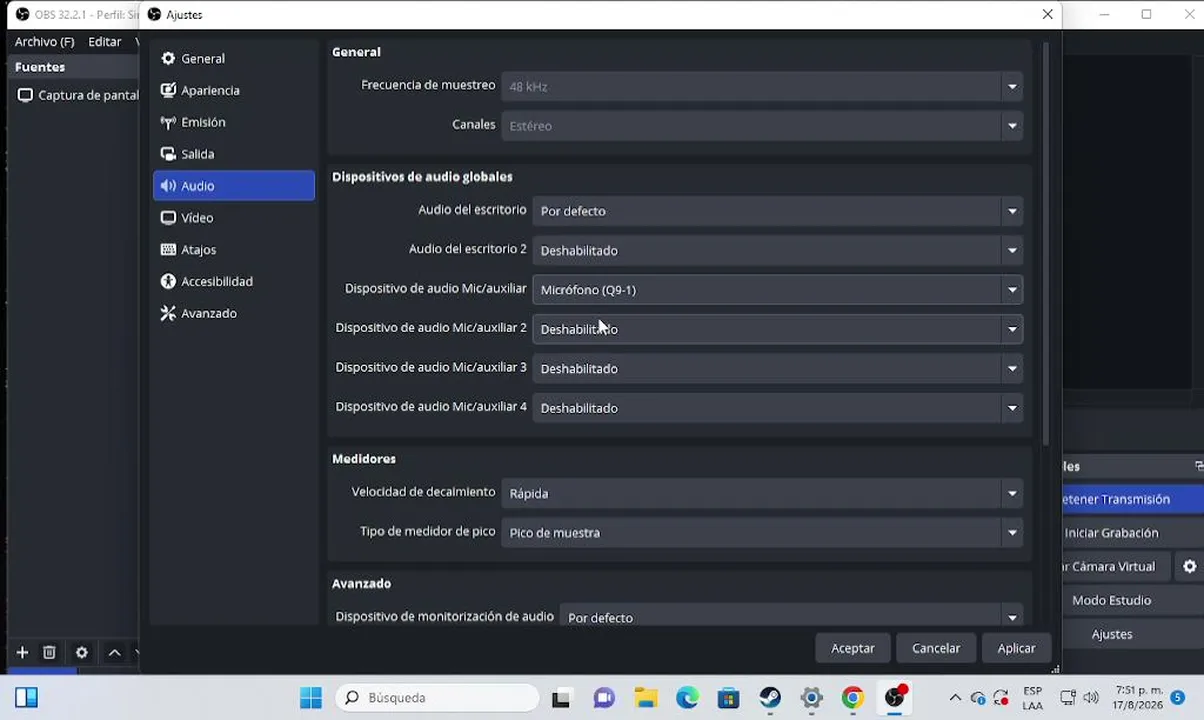This screenshot has height=720, width=1204.
Task: Add a new source with the plus icon
Action: [22, 653]
